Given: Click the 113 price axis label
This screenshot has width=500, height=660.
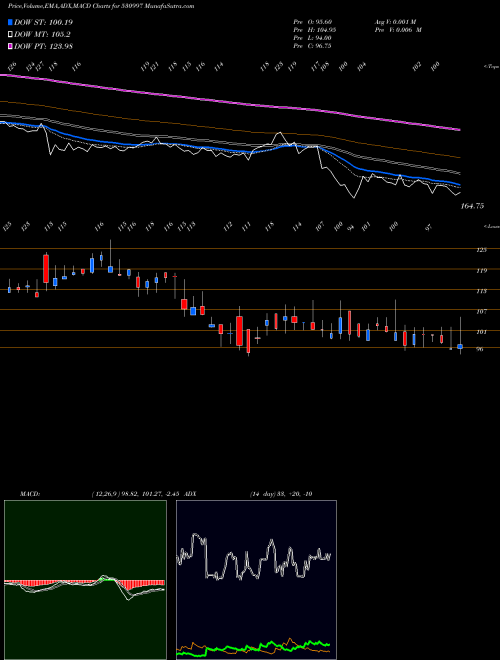Looking at the screenshot, I should point(481,291).
